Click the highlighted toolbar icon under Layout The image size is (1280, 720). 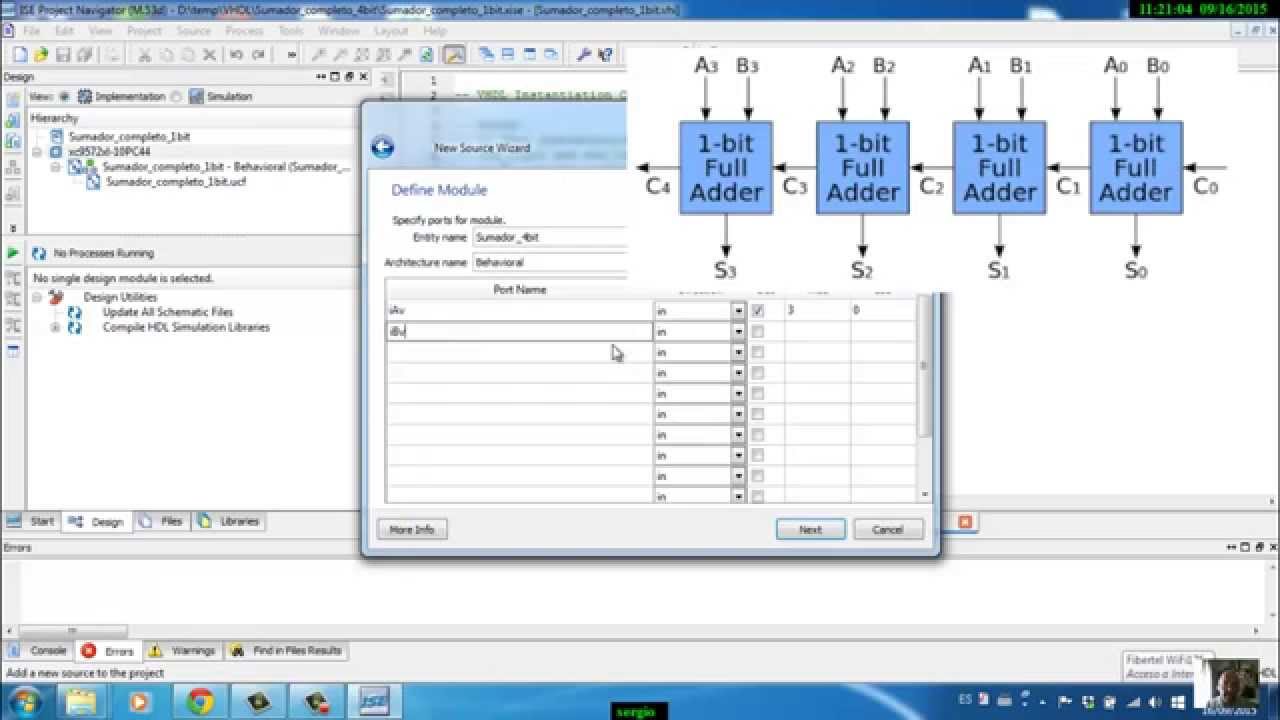(454, 55)
